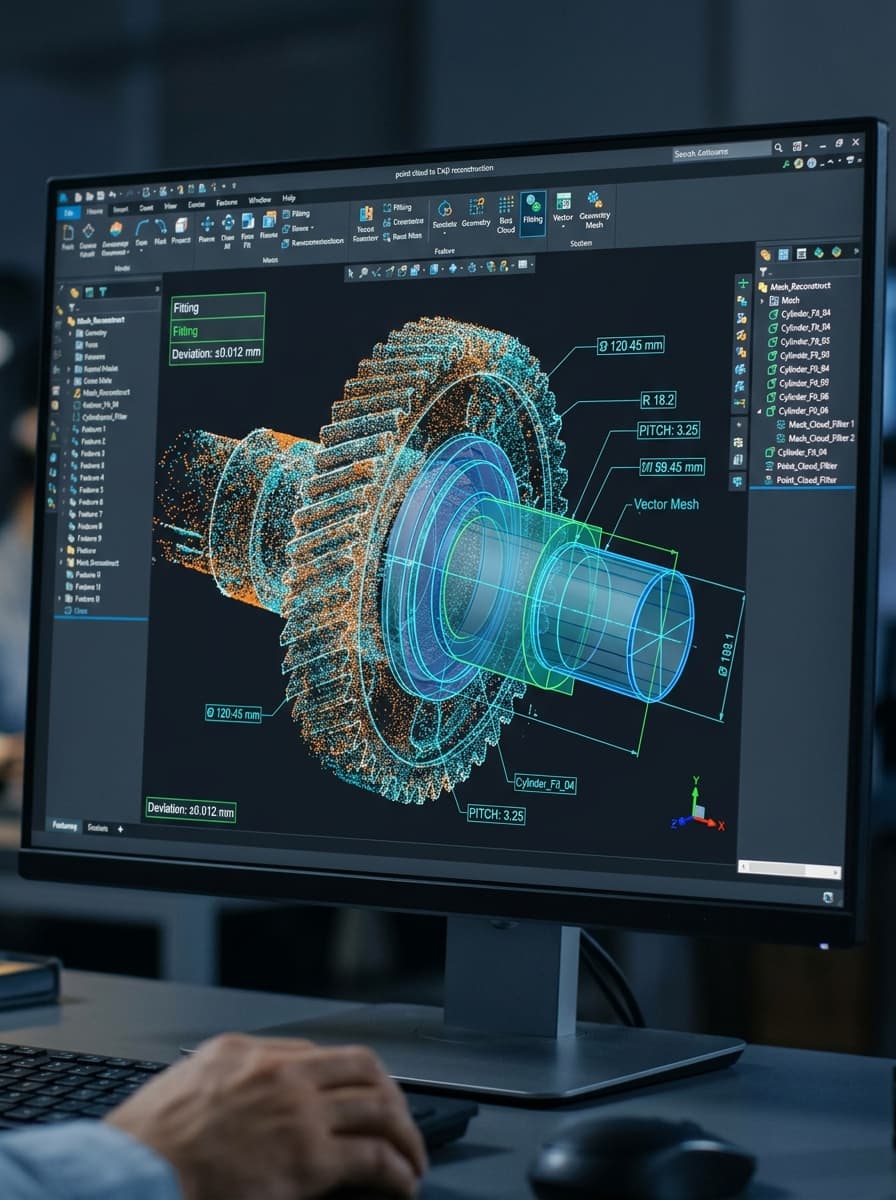The height and width of the screenshot is (1200, 896).
Task: Collapse the Cylinder_F0_06 node
Action: tap(759, 411)
